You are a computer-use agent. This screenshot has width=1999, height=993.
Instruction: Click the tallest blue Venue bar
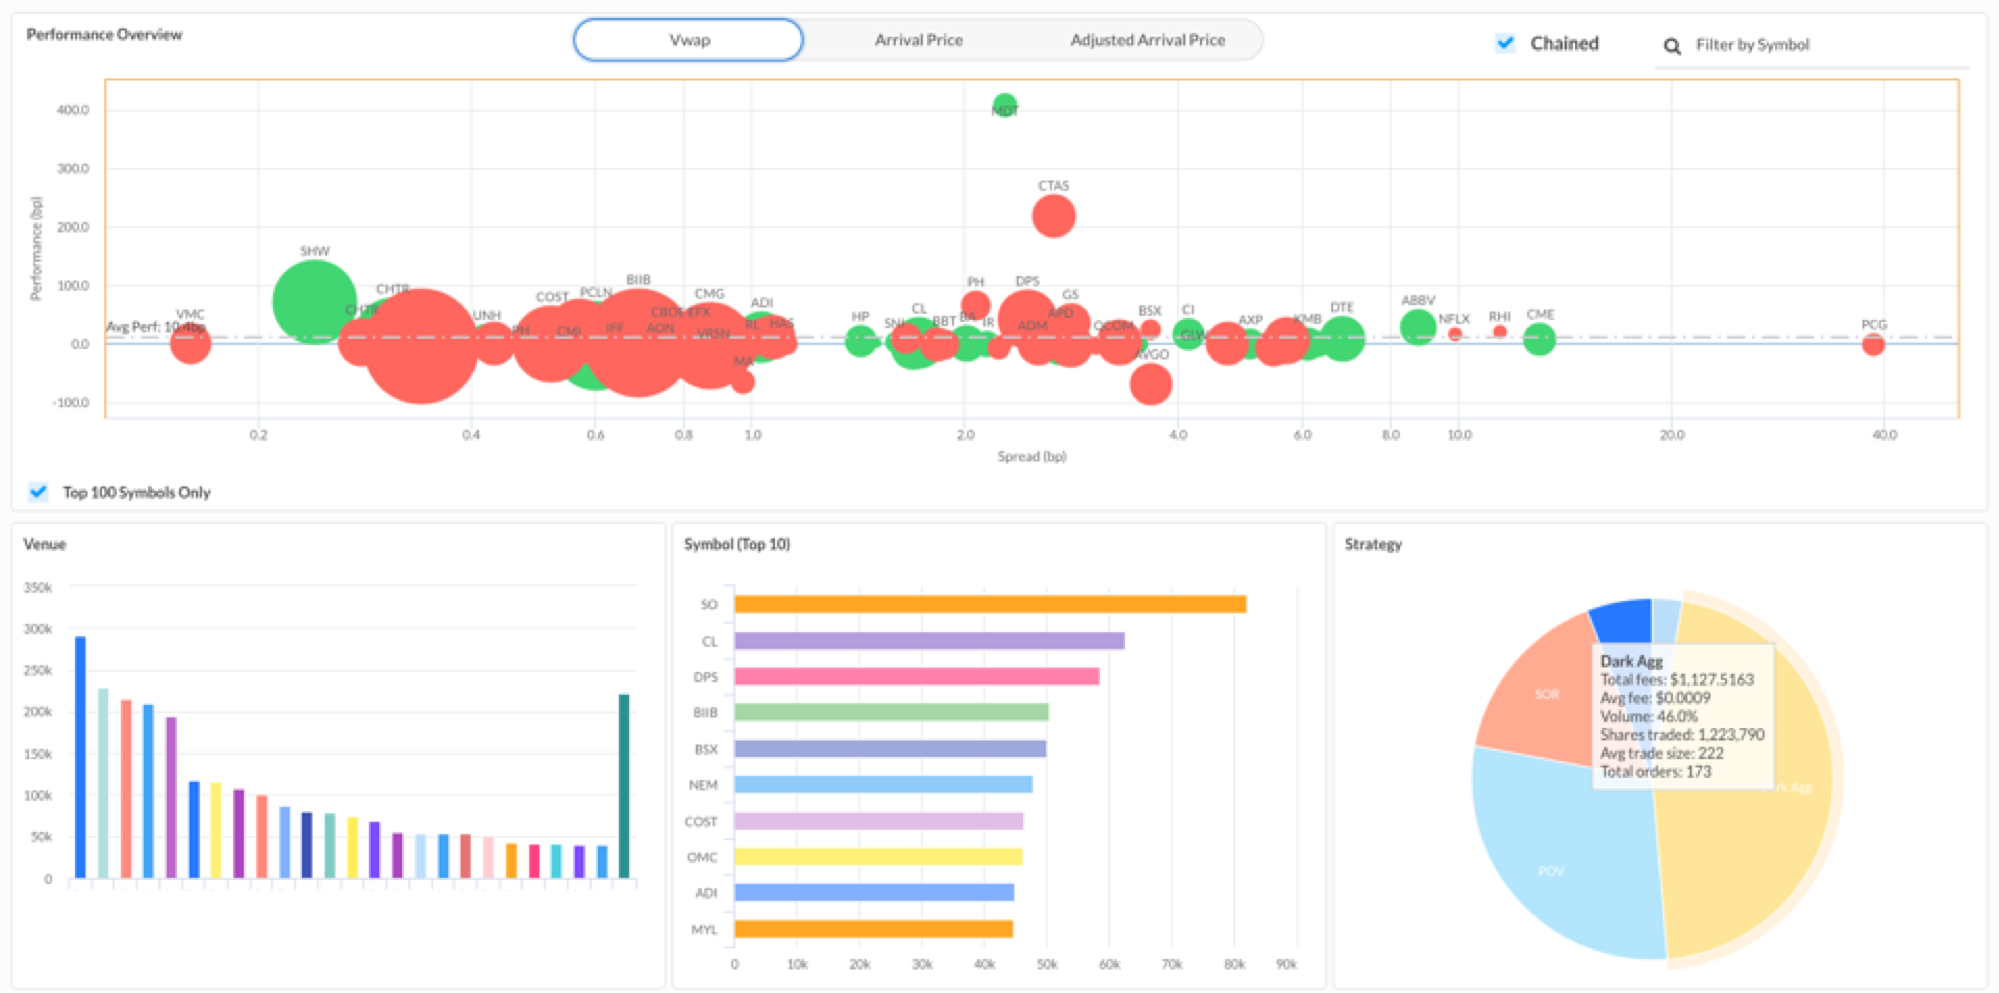[x=81, y=757]
